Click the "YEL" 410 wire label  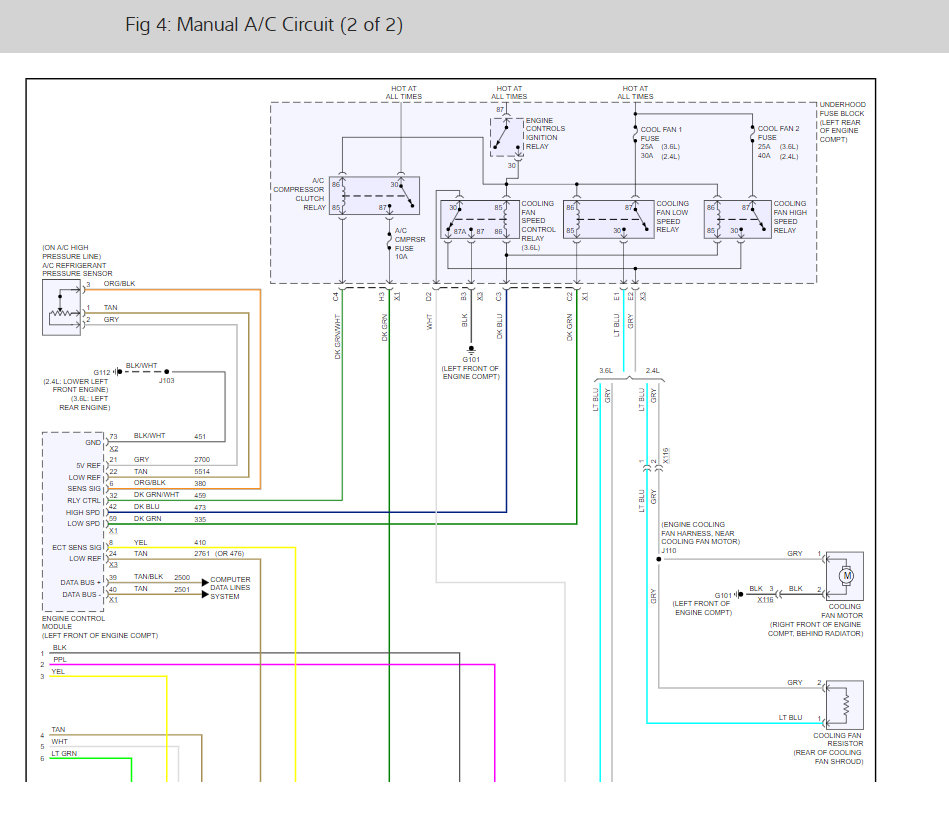tap(140, 542)
